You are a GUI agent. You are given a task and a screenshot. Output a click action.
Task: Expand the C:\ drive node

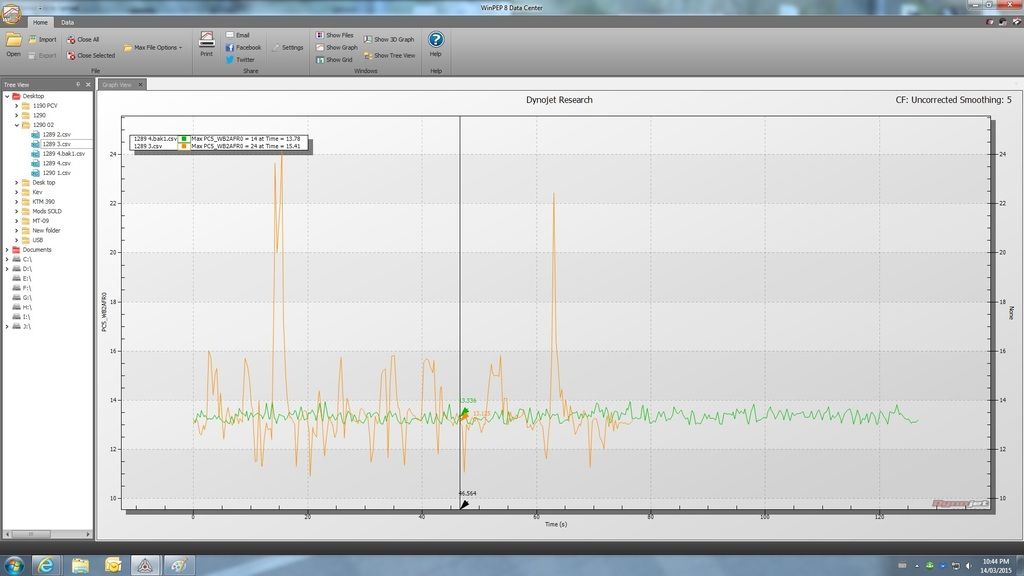pyautogui.click(x=7, y=259)
